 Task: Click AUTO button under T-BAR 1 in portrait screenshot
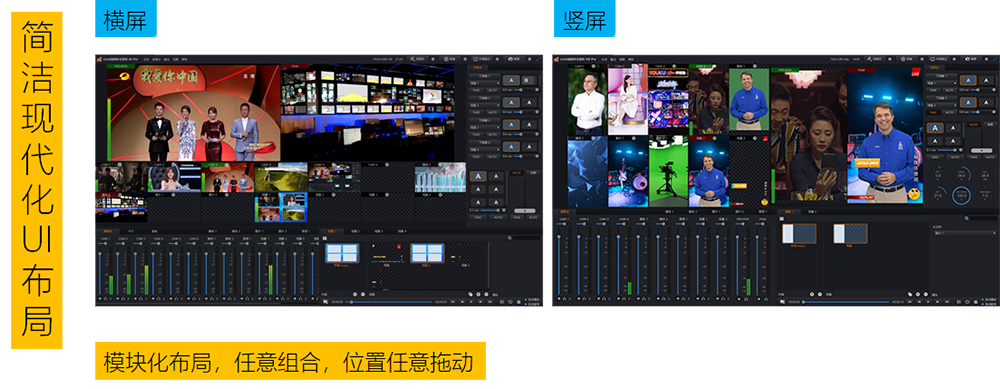coord(950,90)
